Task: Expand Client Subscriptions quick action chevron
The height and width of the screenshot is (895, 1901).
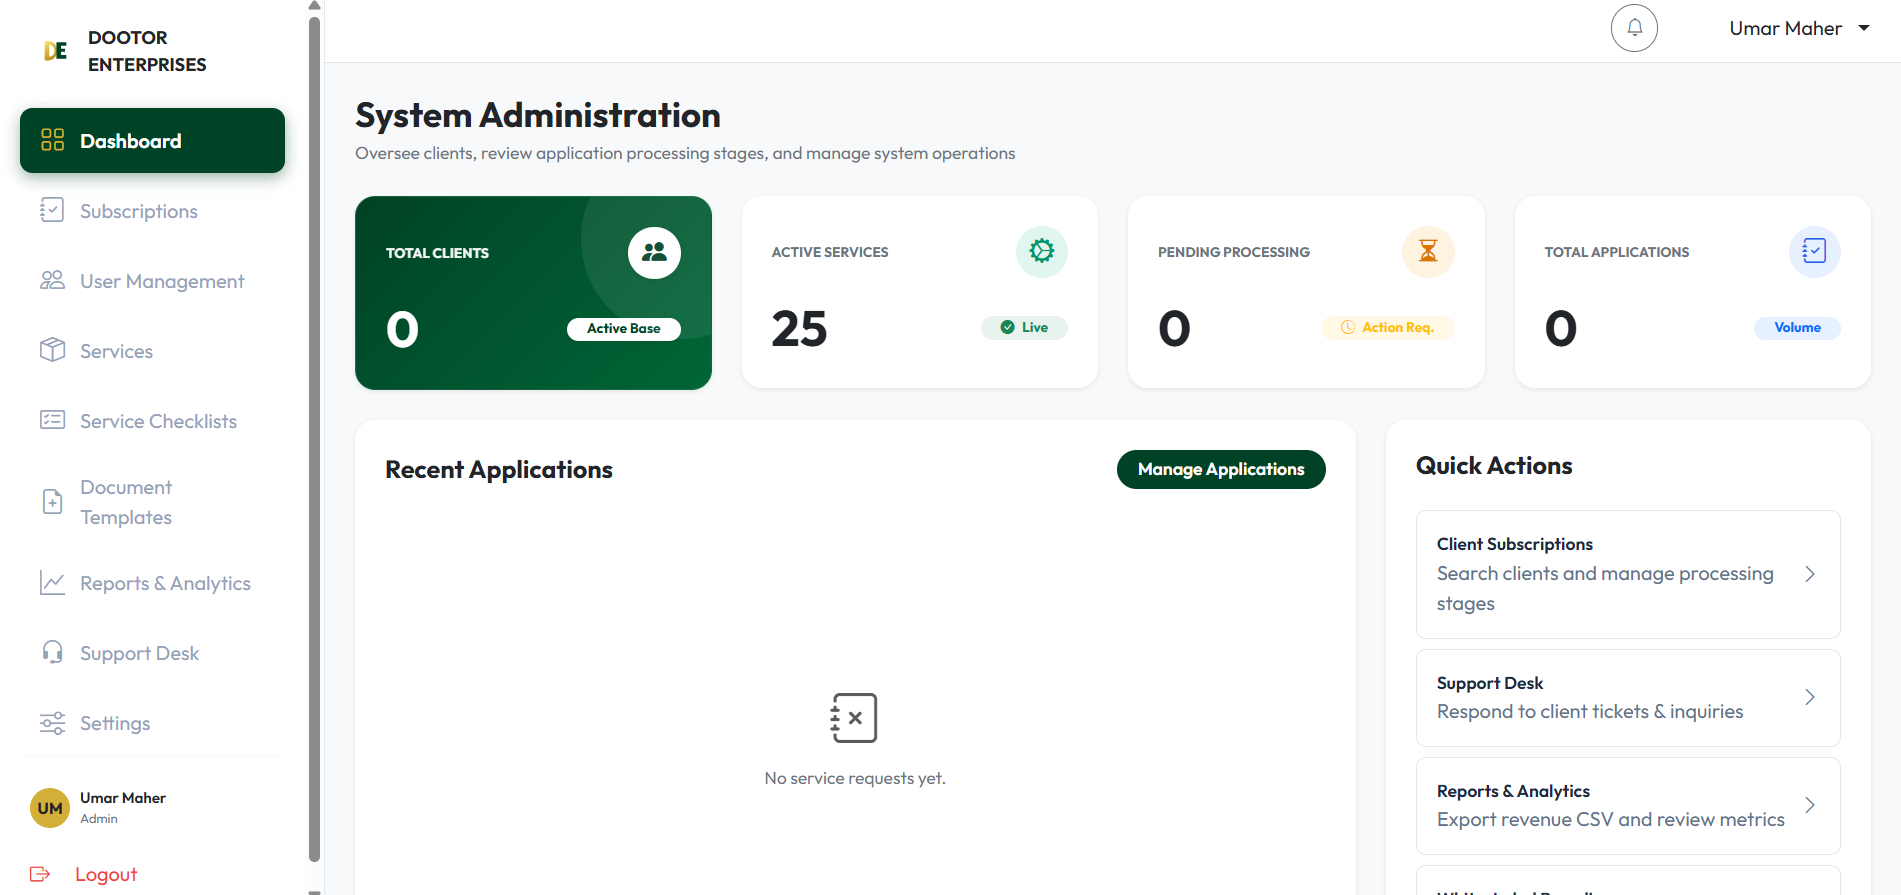Action: tap(1809, 574)
